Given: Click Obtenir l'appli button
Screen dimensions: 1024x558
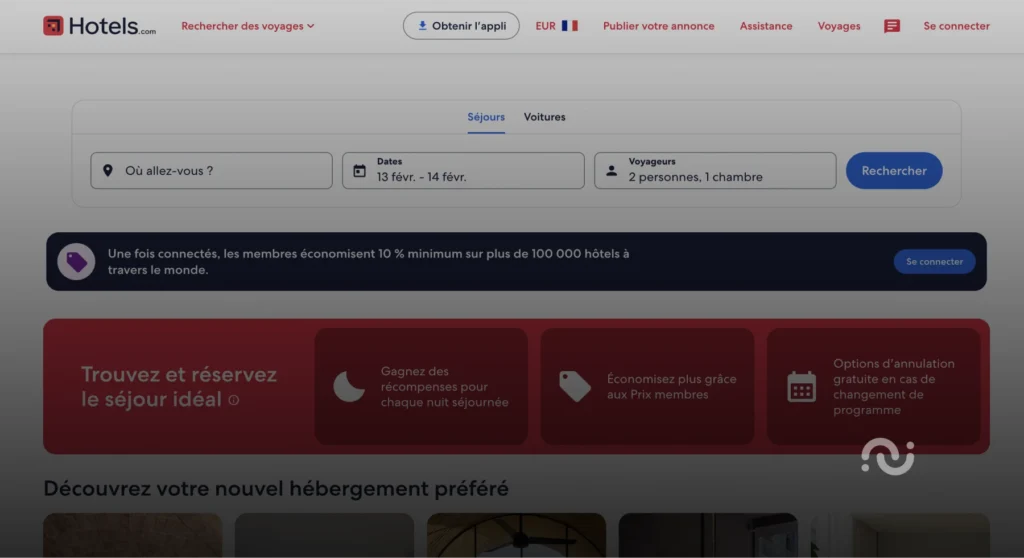Looking at the screenshot, I should [x=461, y=26].
